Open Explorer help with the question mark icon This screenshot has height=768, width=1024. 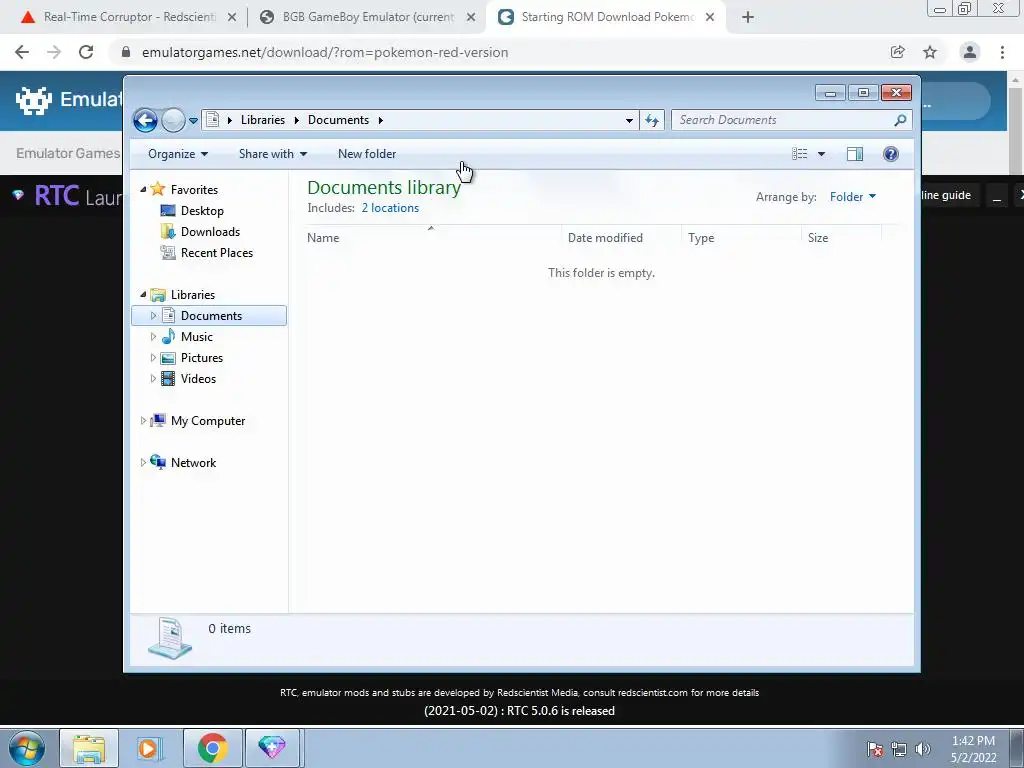[891, 154]
